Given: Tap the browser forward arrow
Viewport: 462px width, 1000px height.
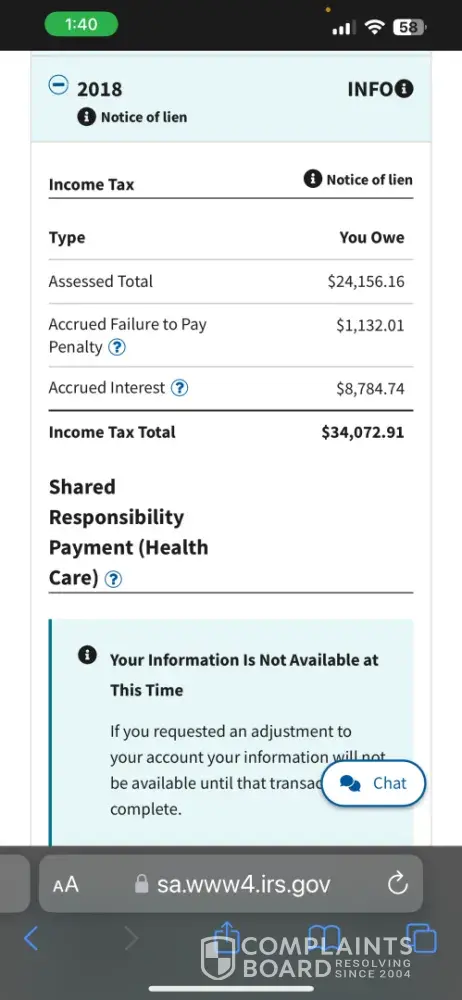Looking at the screenshot, I should click(131, 939).
